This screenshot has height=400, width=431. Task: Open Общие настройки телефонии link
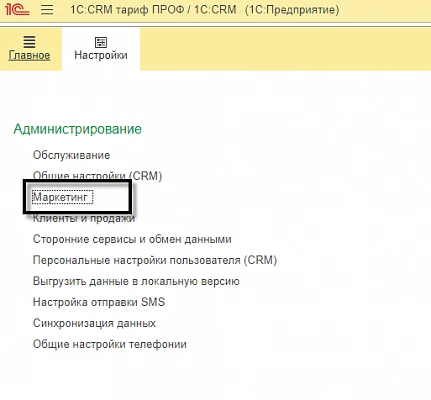(109, 344)
